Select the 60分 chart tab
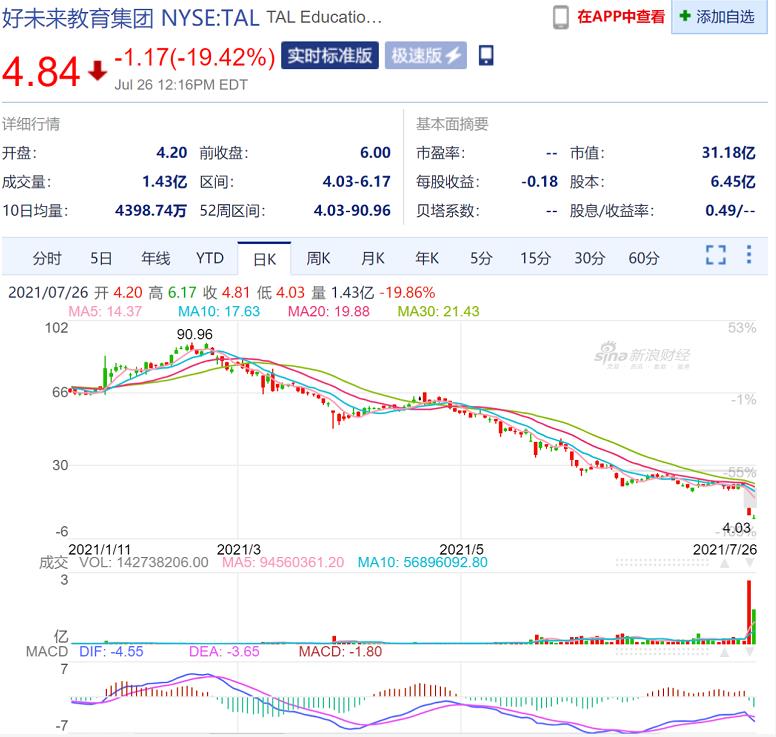The height and width of the screenshot is (737, 776). (643, 258)
